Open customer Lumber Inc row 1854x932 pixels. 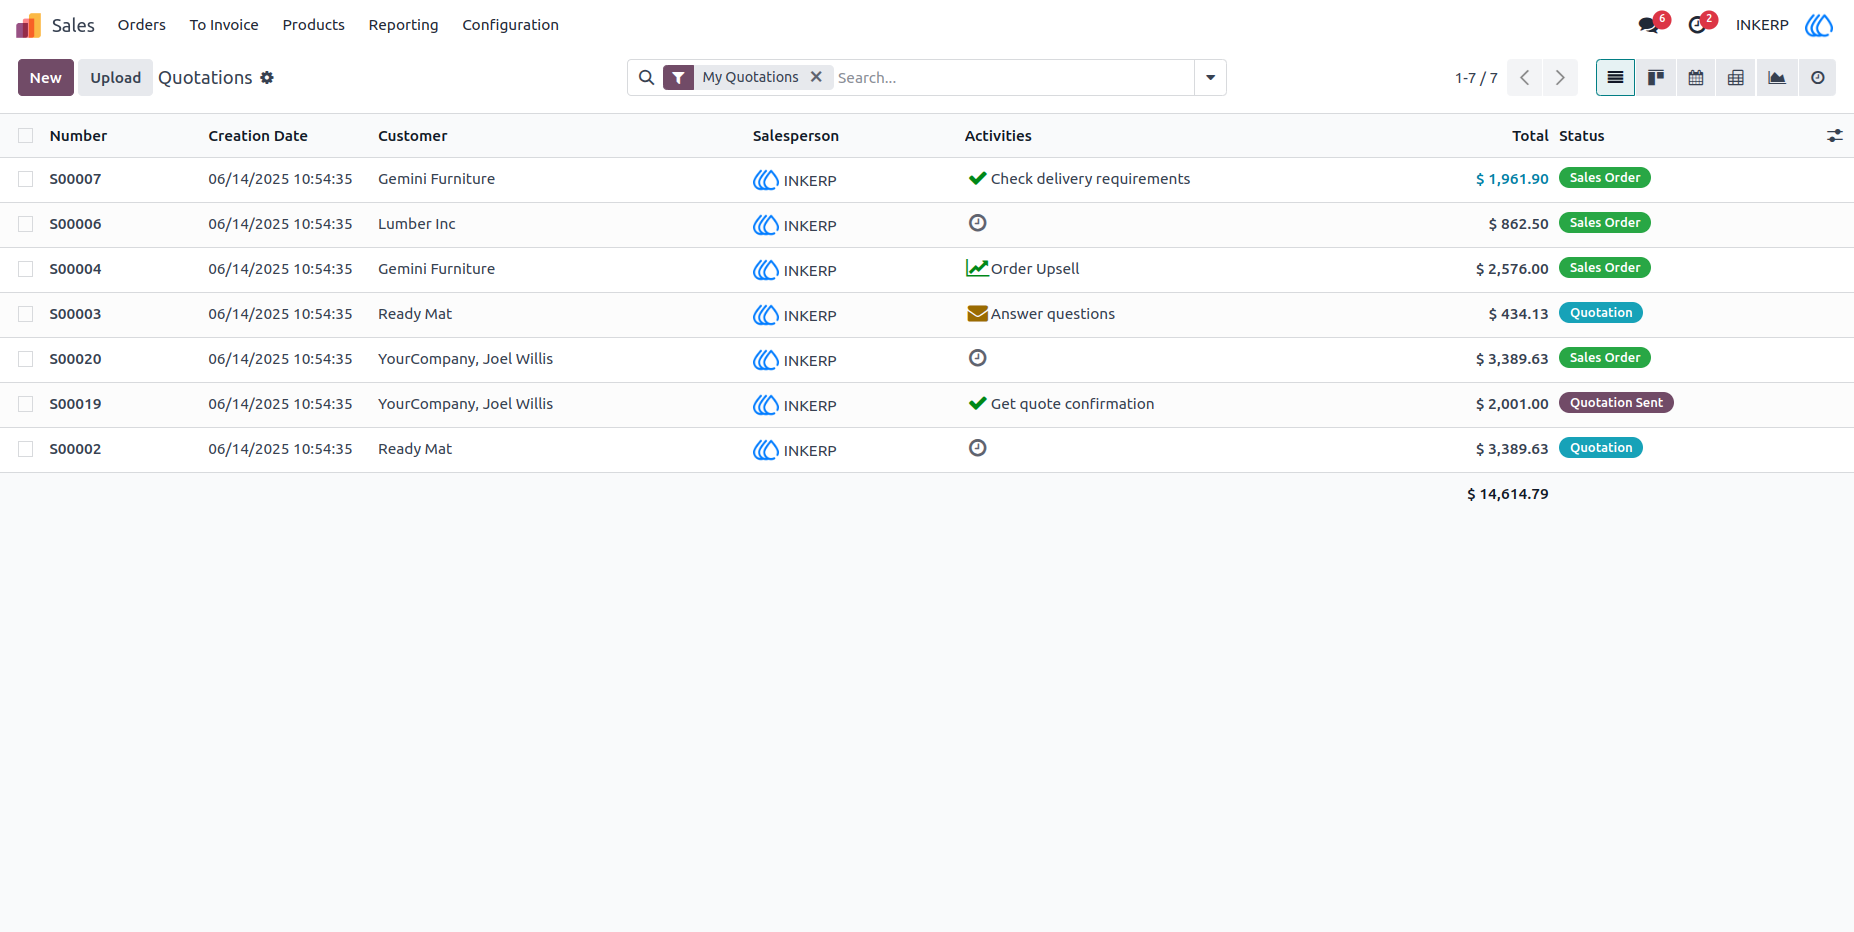tap(416, 224)
